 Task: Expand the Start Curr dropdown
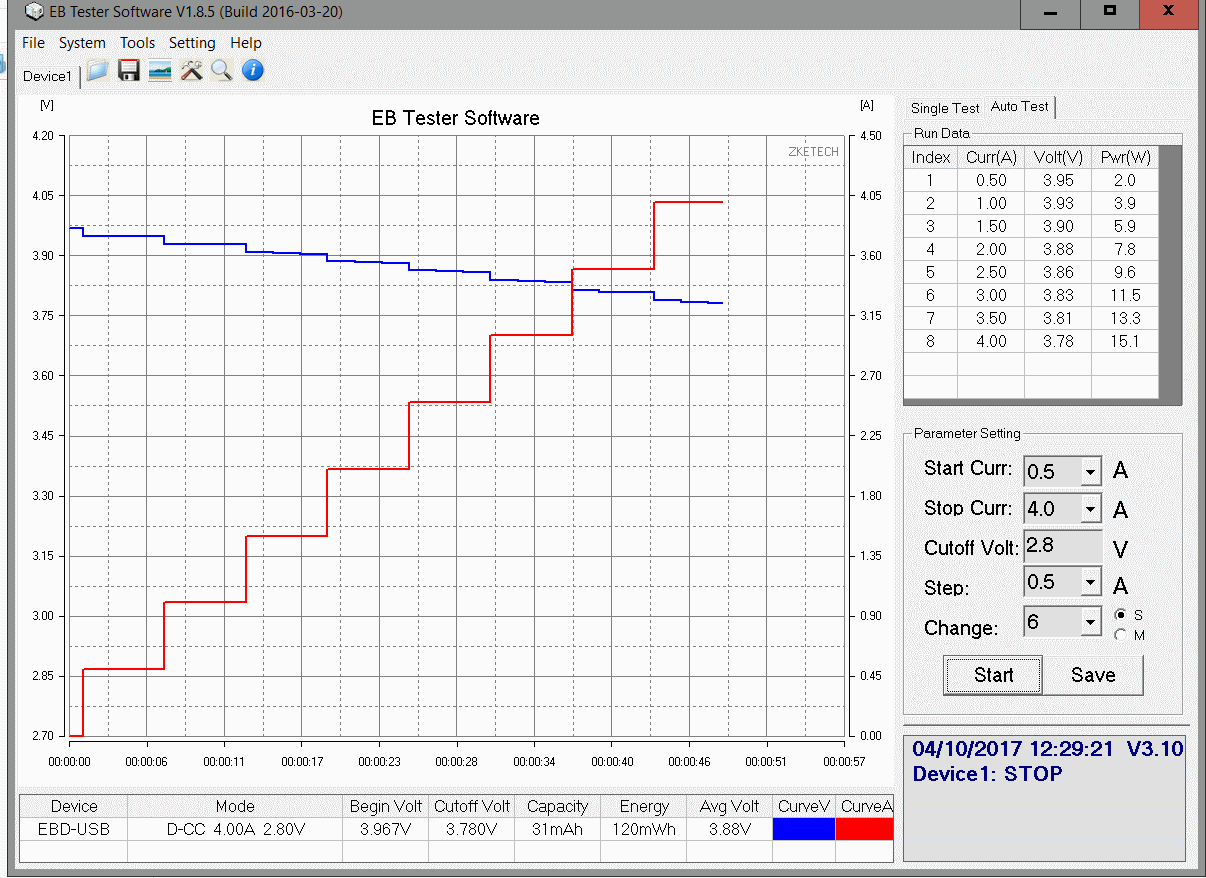[1090, 471]
